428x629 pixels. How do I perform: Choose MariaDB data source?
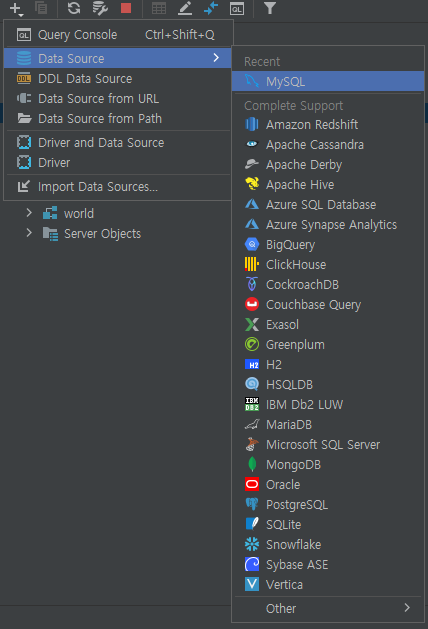pyautogui.click(x=328, y=425)
